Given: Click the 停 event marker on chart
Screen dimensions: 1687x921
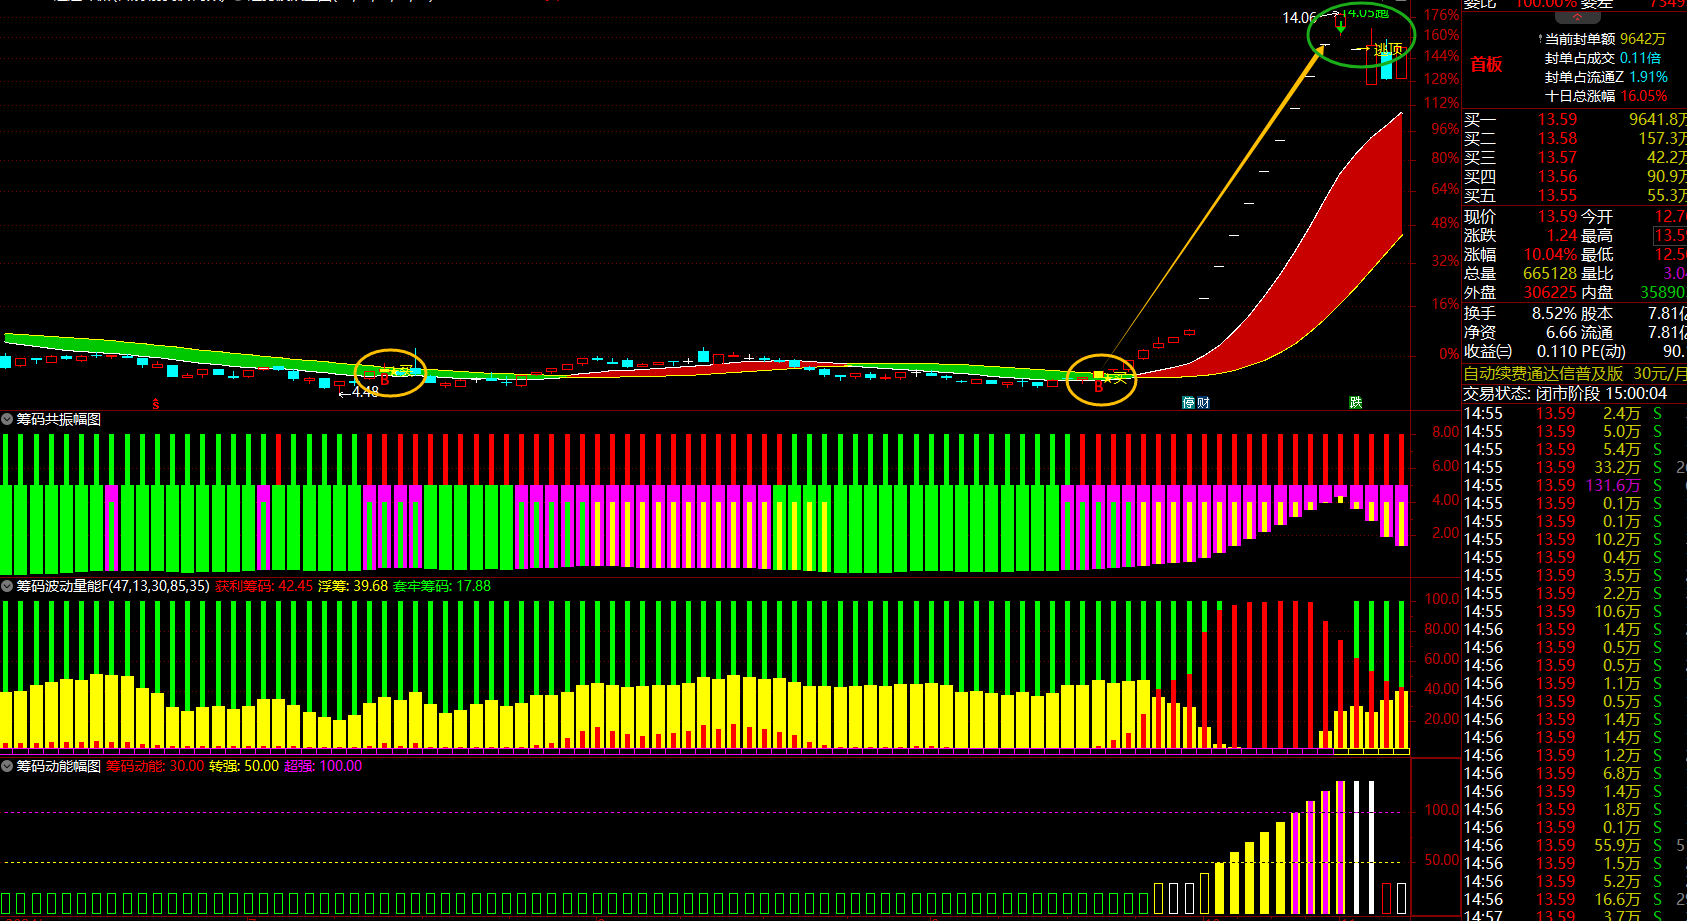Looking at the screenshot, I should click(x=1189, y=403).
